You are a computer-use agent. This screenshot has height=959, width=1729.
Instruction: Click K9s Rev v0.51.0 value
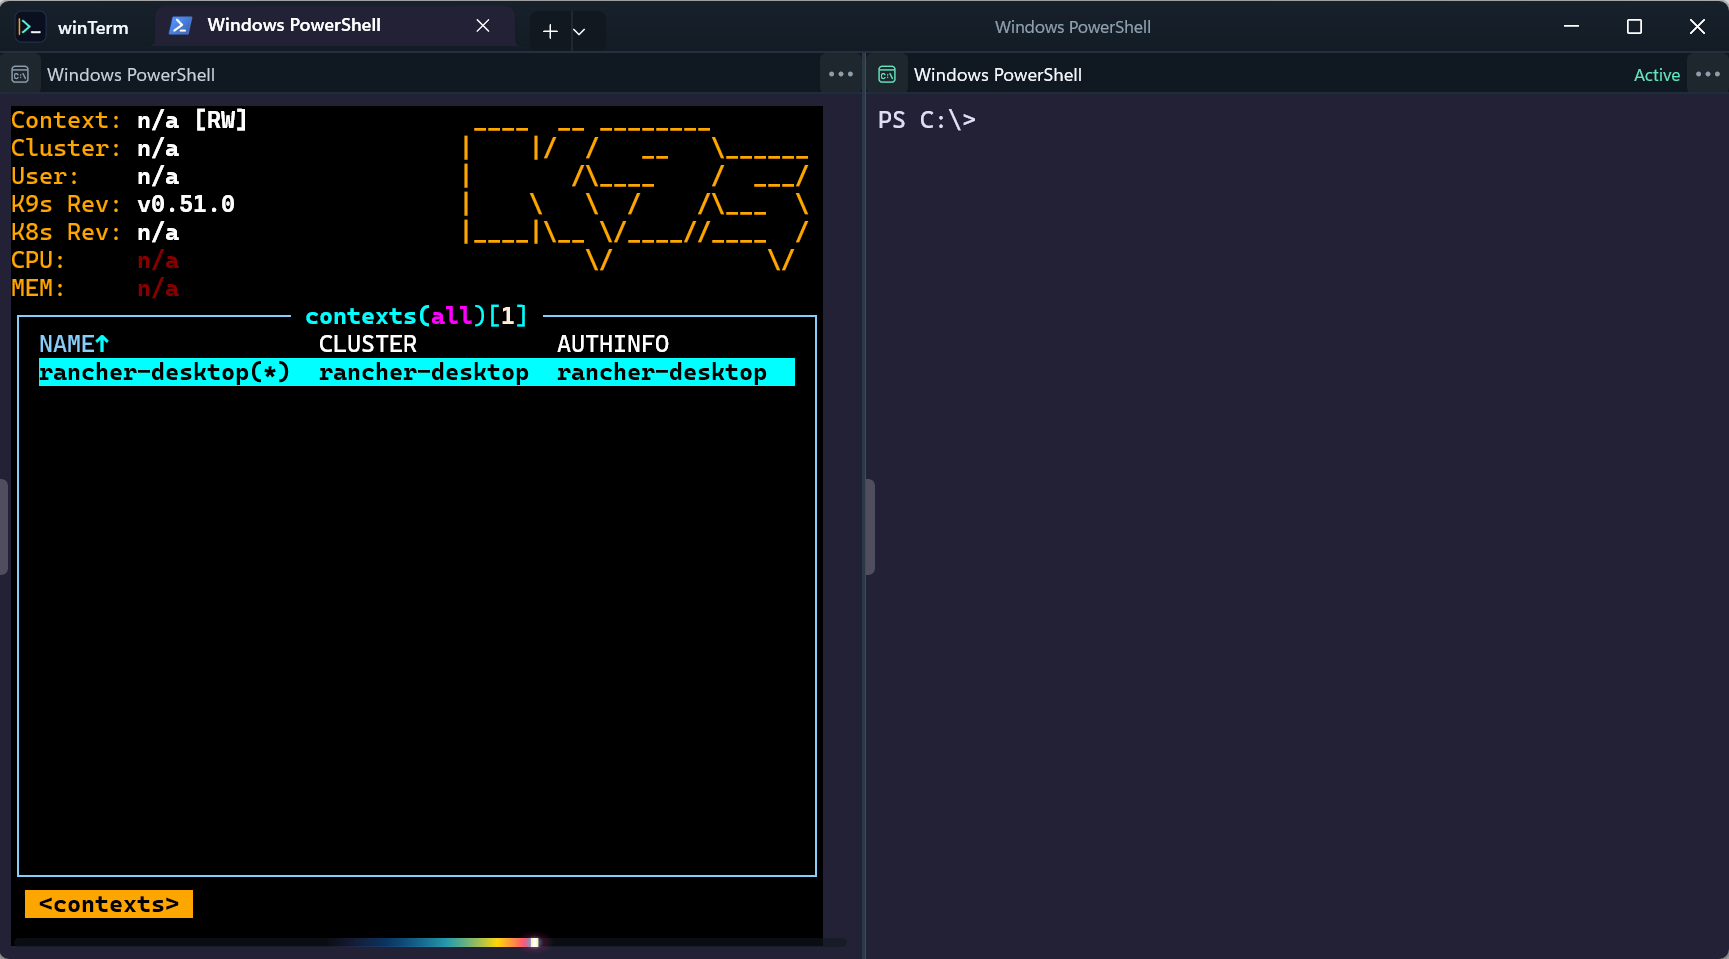coord(186,204)
